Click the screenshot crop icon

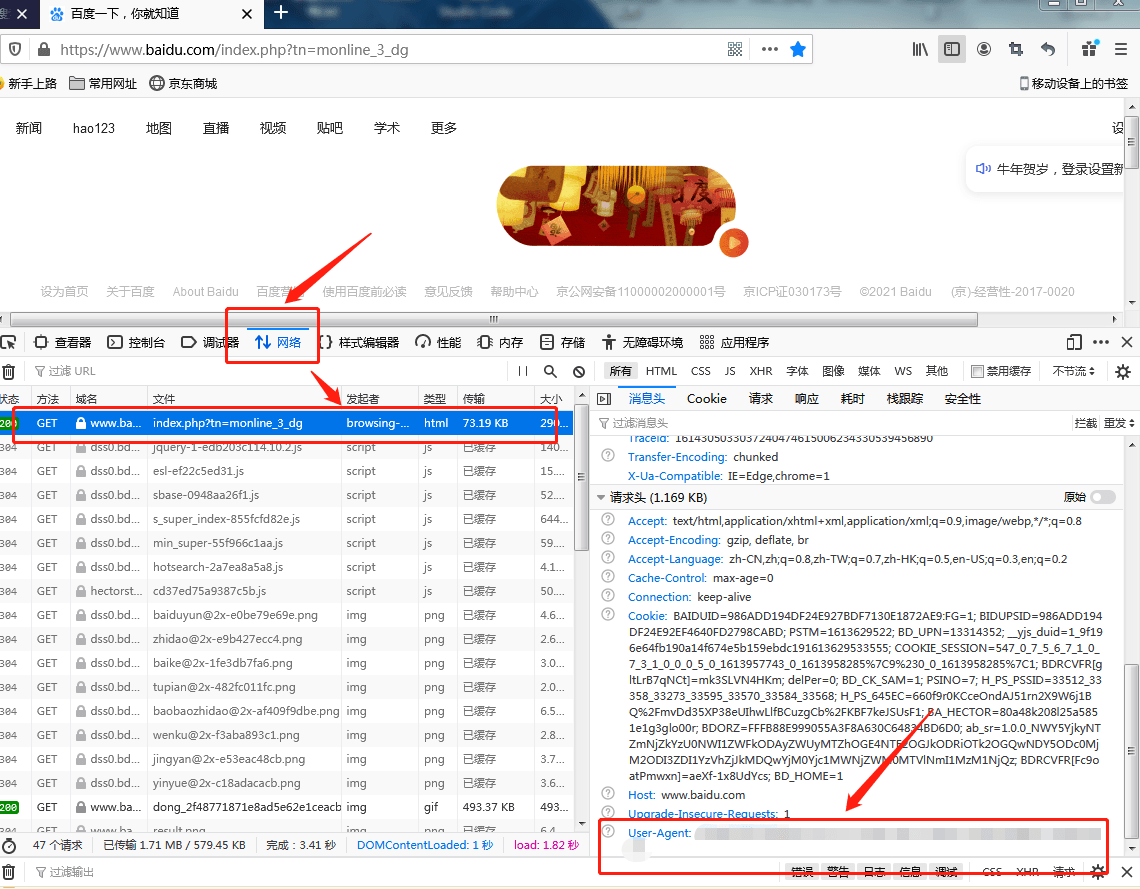pyautogui.click(x=1016, y=49)
